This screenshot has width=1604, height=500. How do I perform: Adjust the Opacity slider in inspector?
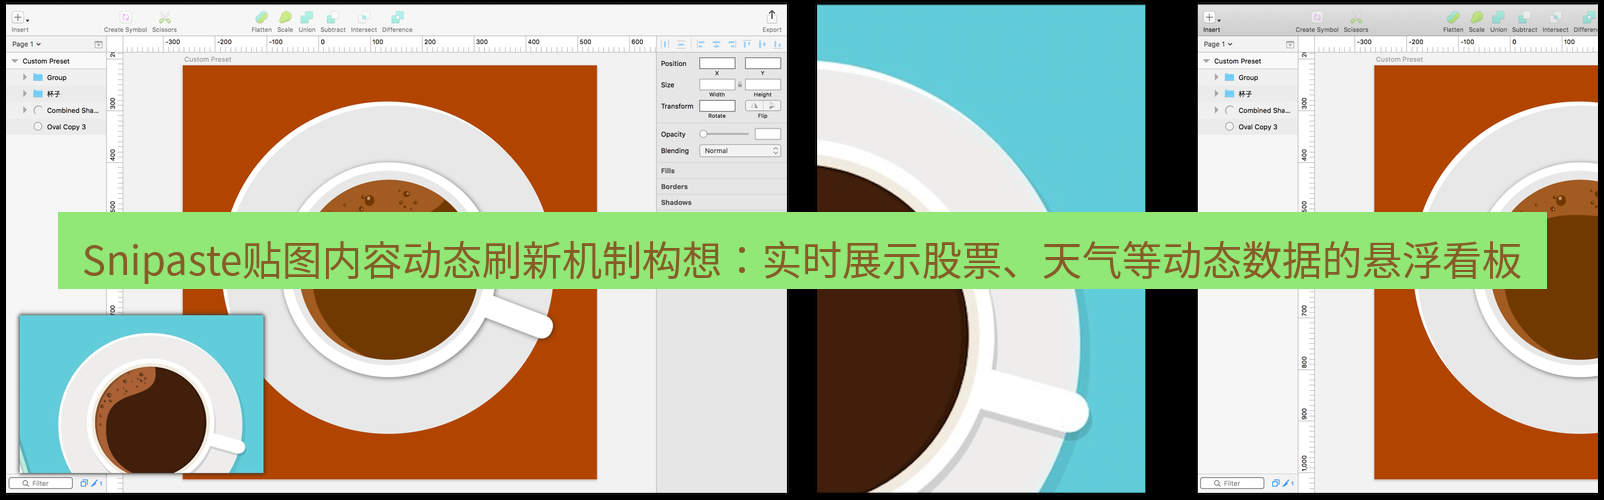[x=725, y=134]
